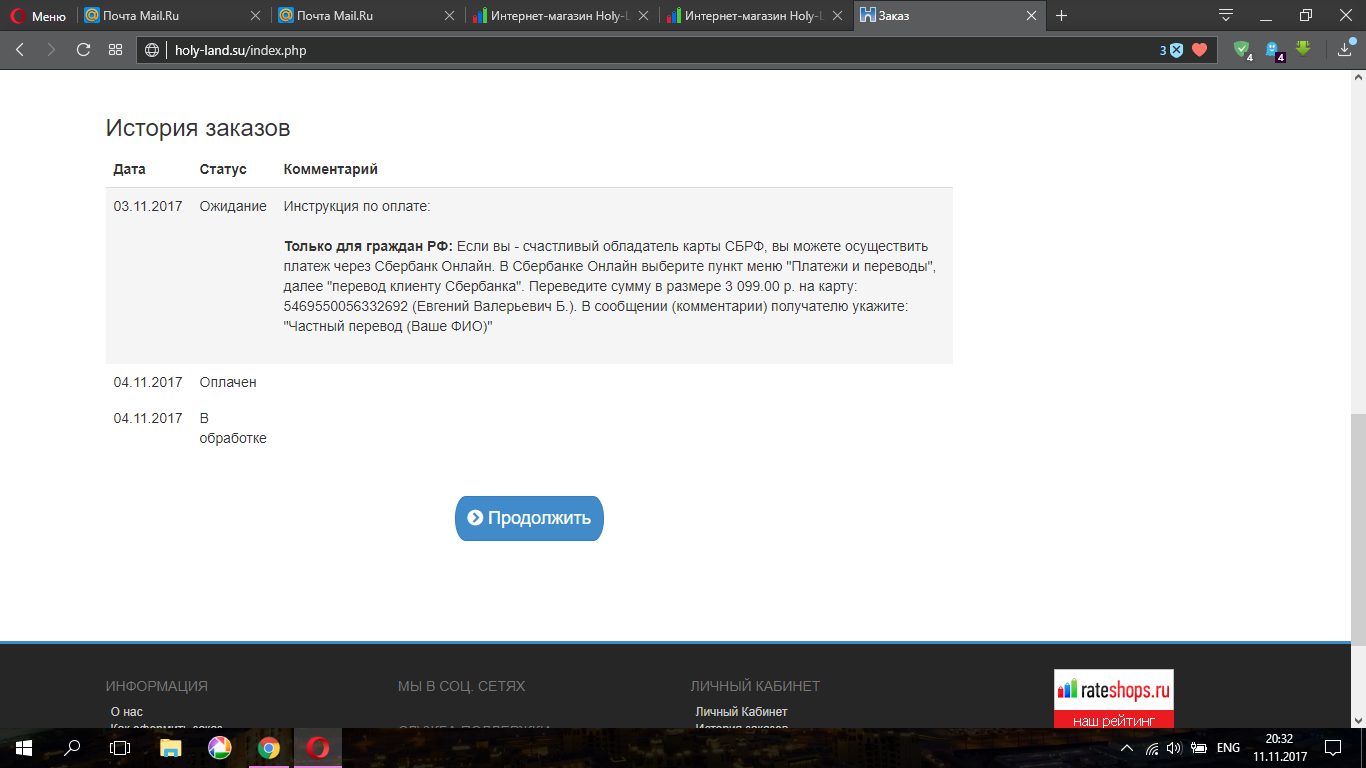Select the 03.11.2017 date cell

[148, 206]
